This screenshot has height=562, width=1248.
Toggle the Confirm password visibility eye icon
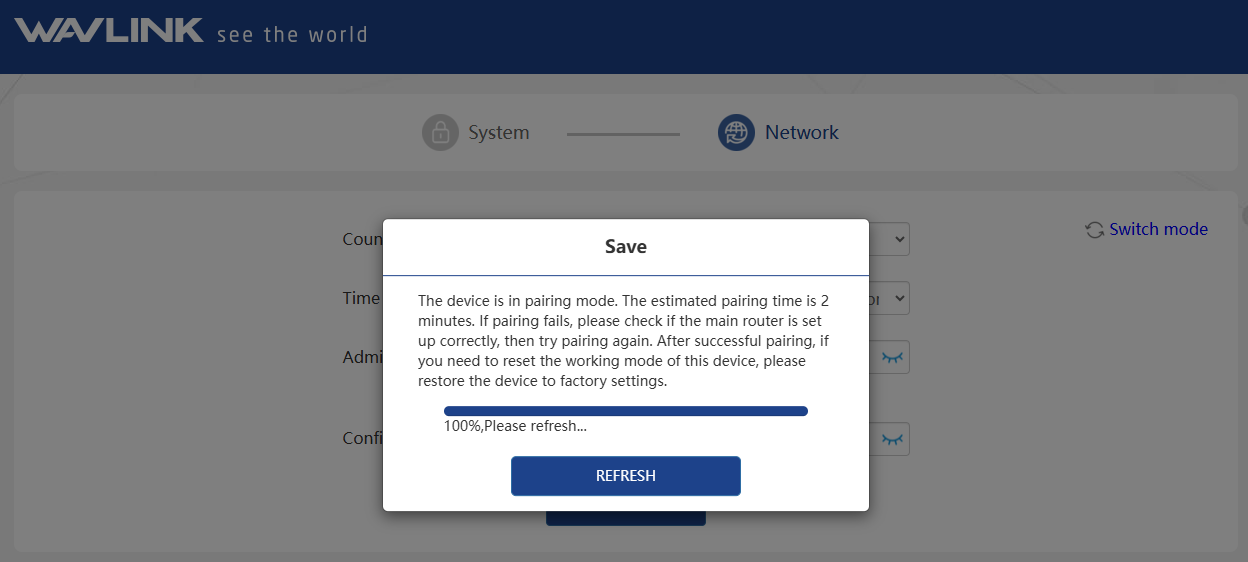[x=892, y=439]
